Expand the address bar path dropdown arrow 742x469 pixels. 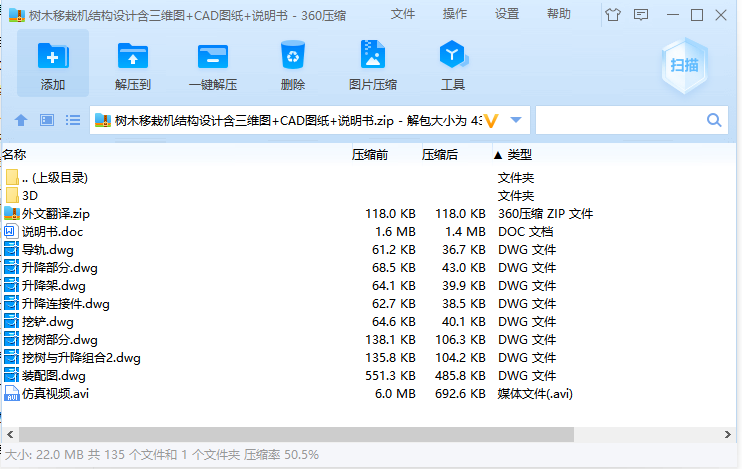click(516, 120)
